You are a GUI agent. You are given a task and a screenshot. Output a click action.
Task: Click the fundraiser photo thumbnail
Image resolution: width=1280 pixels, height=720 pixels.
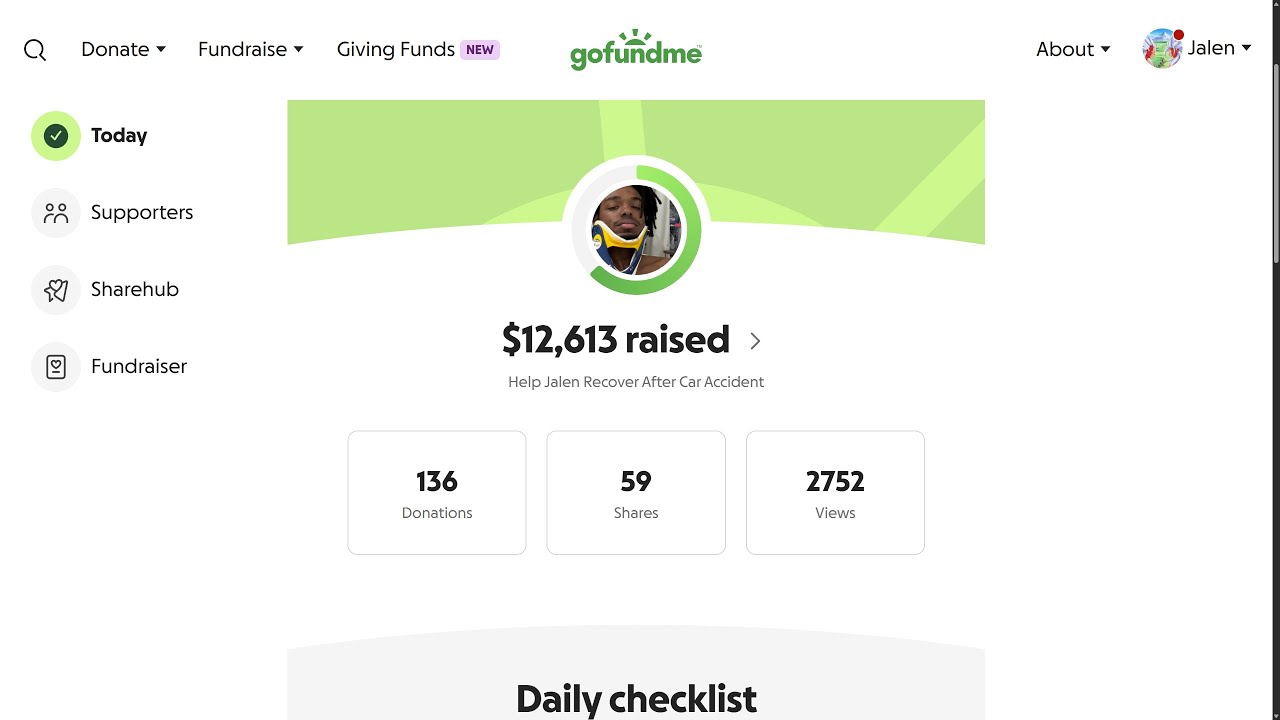click(x=636, y=230)
